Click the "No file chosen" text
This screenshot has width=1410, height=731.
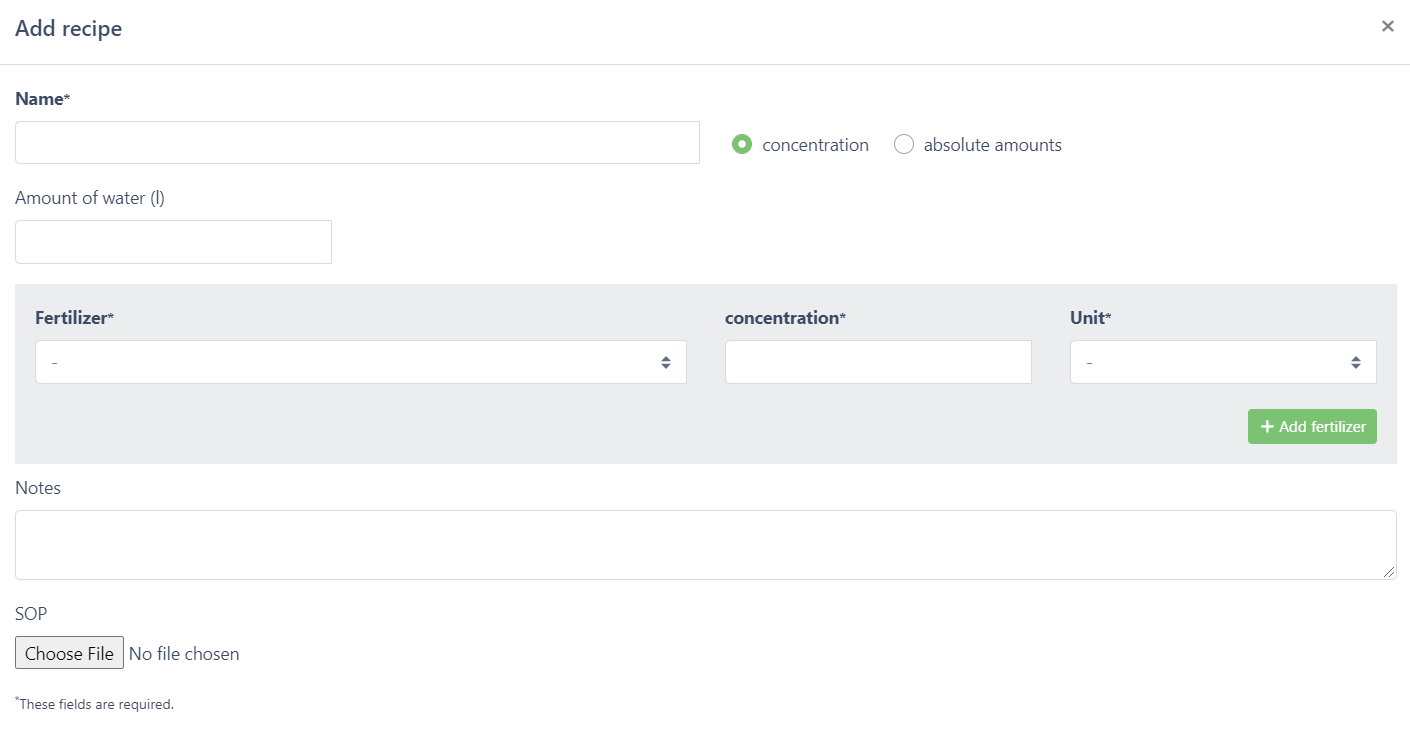coord(184,654)
